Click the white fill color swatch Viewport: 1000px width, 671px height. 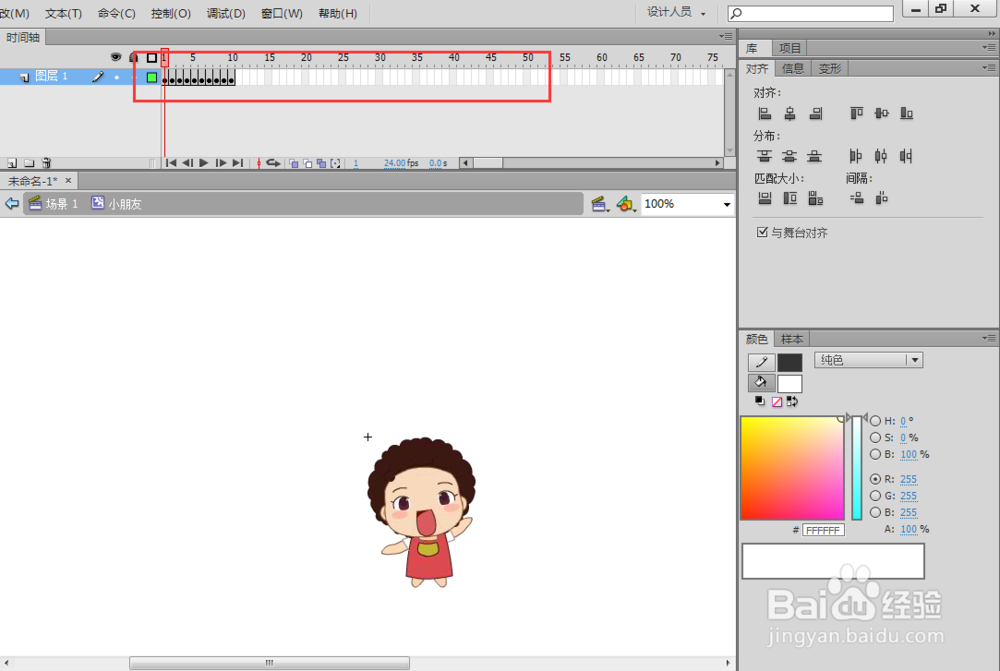[x=790, y=383]
